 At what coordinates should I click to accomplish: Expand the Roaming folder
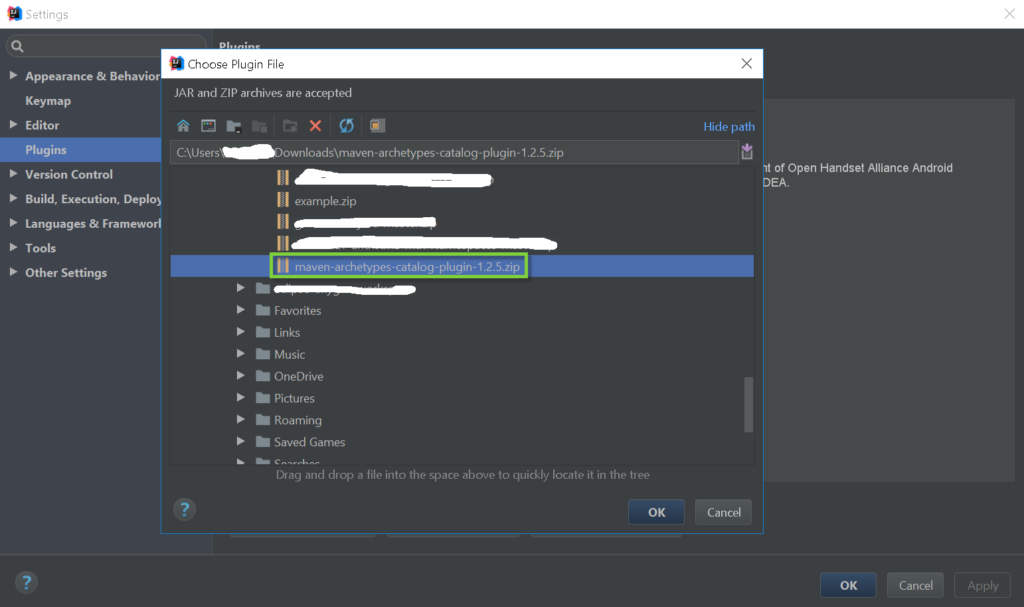[x=240, y=419]
